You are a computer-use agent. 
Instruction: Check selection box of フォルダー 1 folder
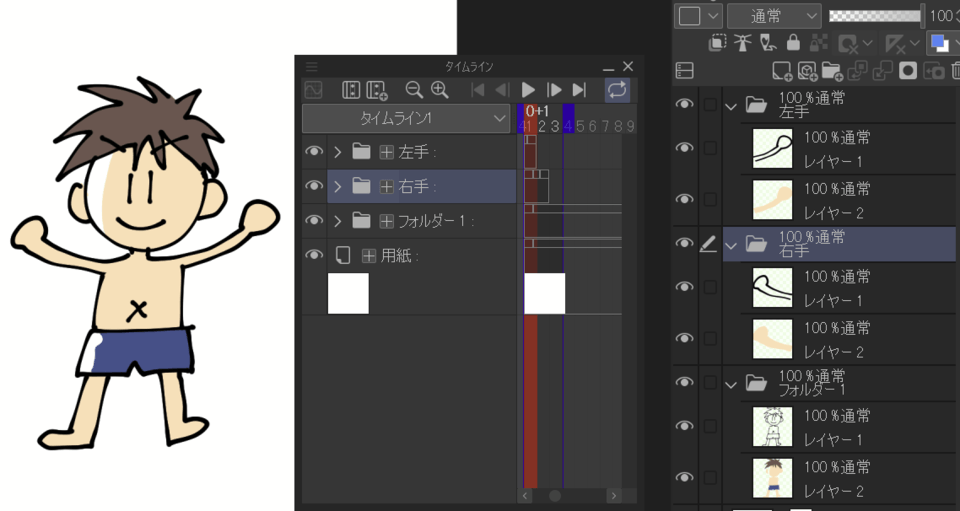coord(710,382)
